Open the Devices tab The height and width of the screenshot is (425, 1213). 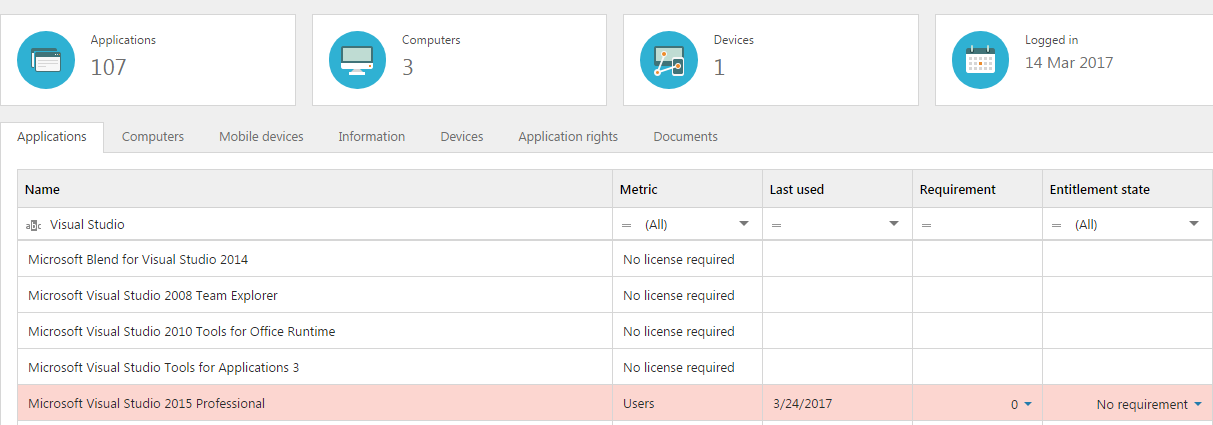tap(462, 137)
